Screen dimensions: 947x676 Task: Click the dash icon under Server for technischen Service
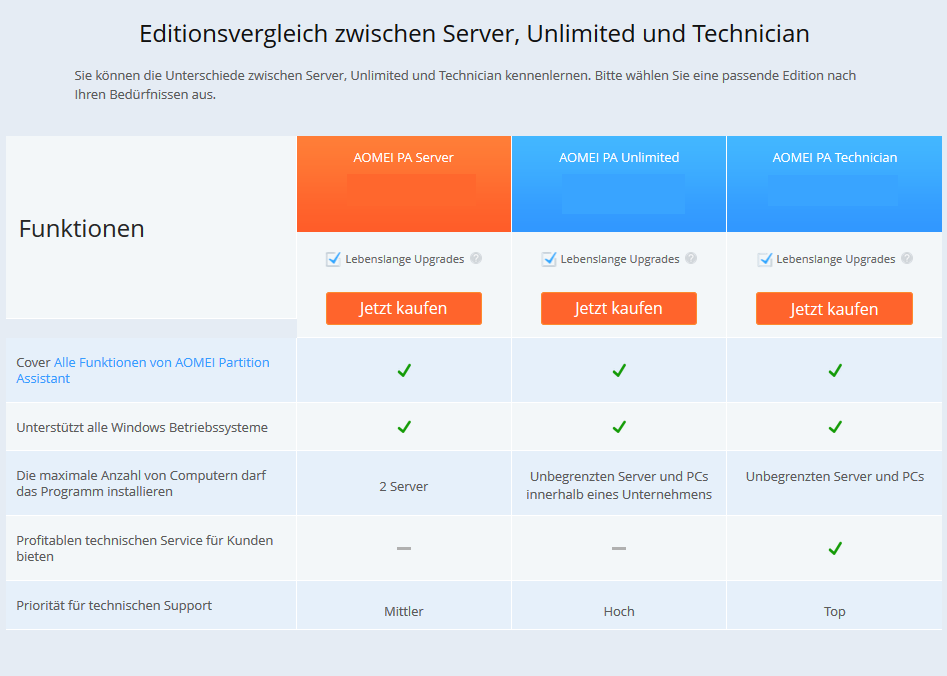pos(403,548)
